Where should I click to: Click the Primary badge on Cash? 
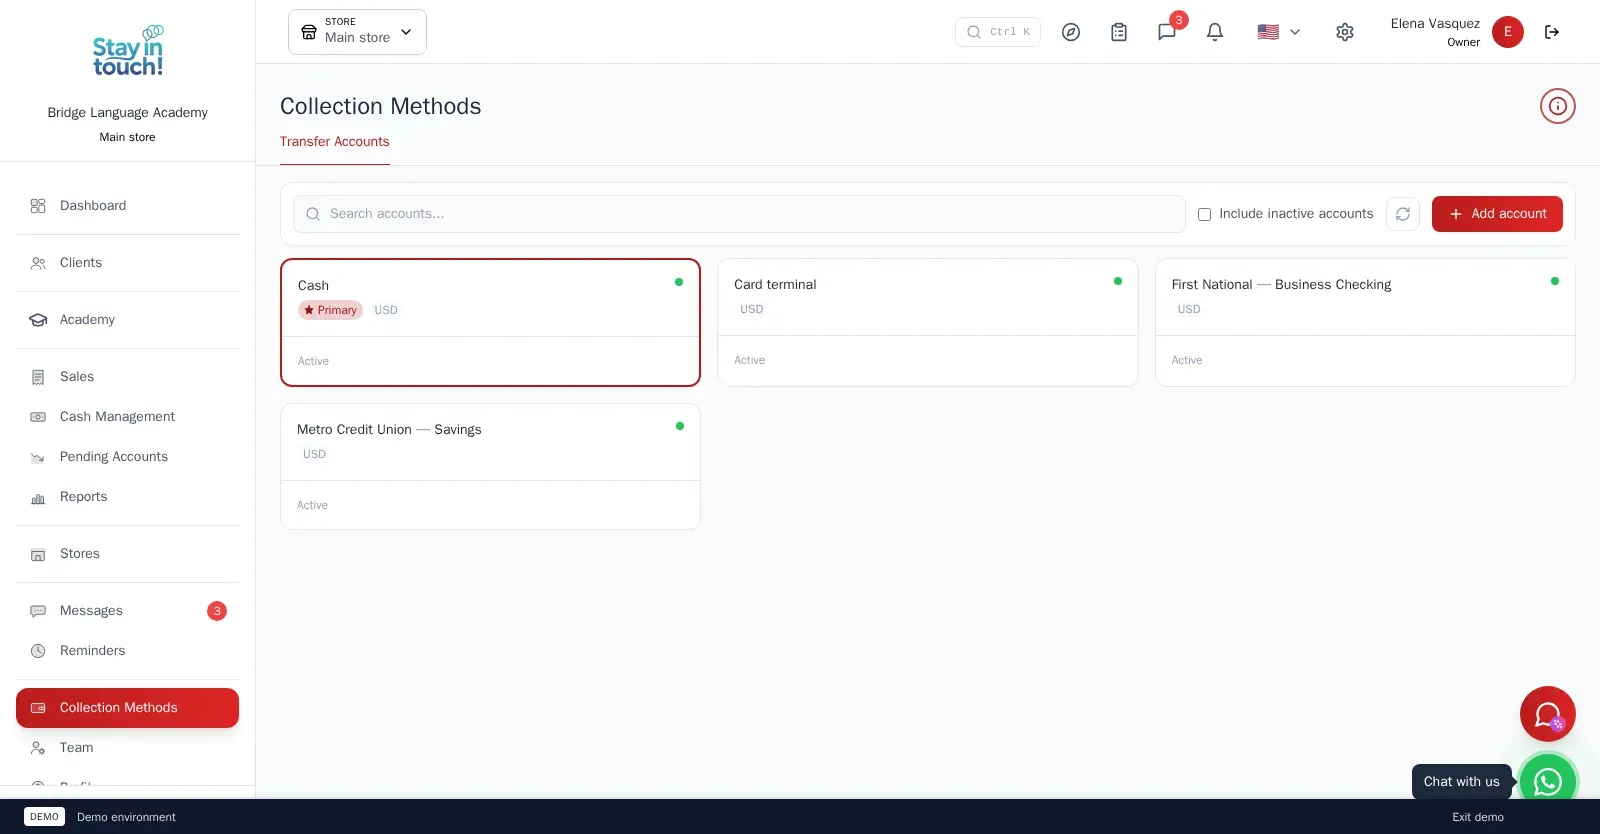(330, 310)
